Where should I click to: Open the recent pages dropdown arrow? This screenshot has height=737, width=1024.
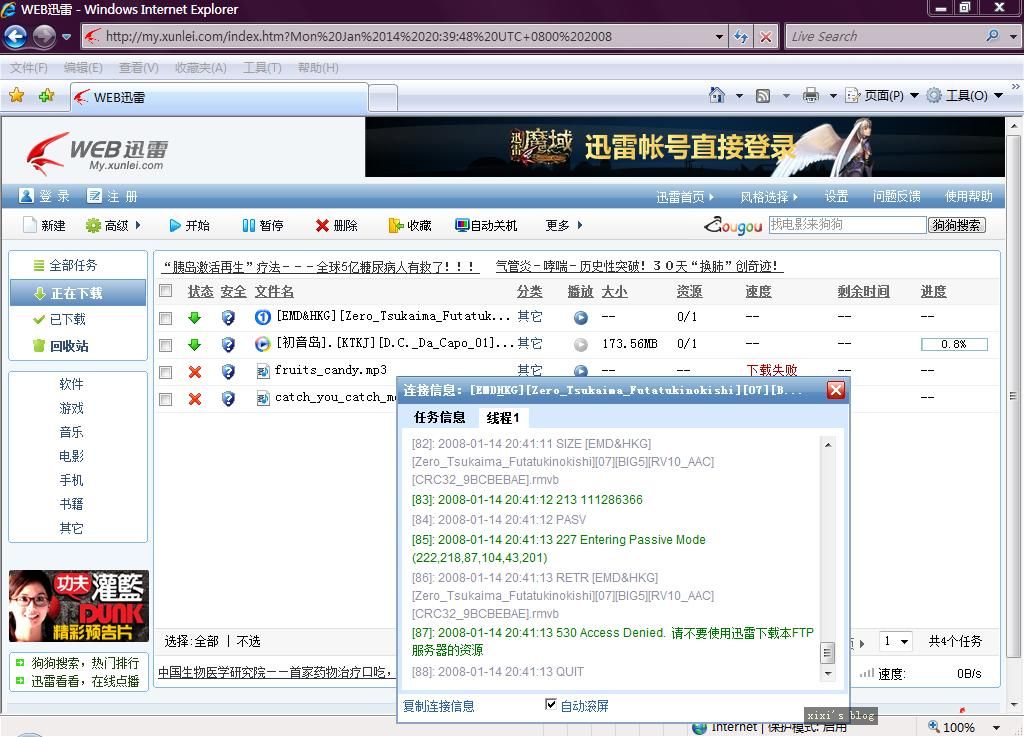(67, 37)
